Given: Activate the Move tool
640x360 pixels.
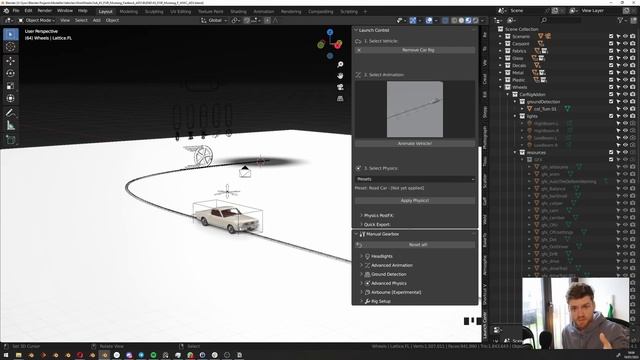Looking at the screenshot, I should (x=11, y=61).
